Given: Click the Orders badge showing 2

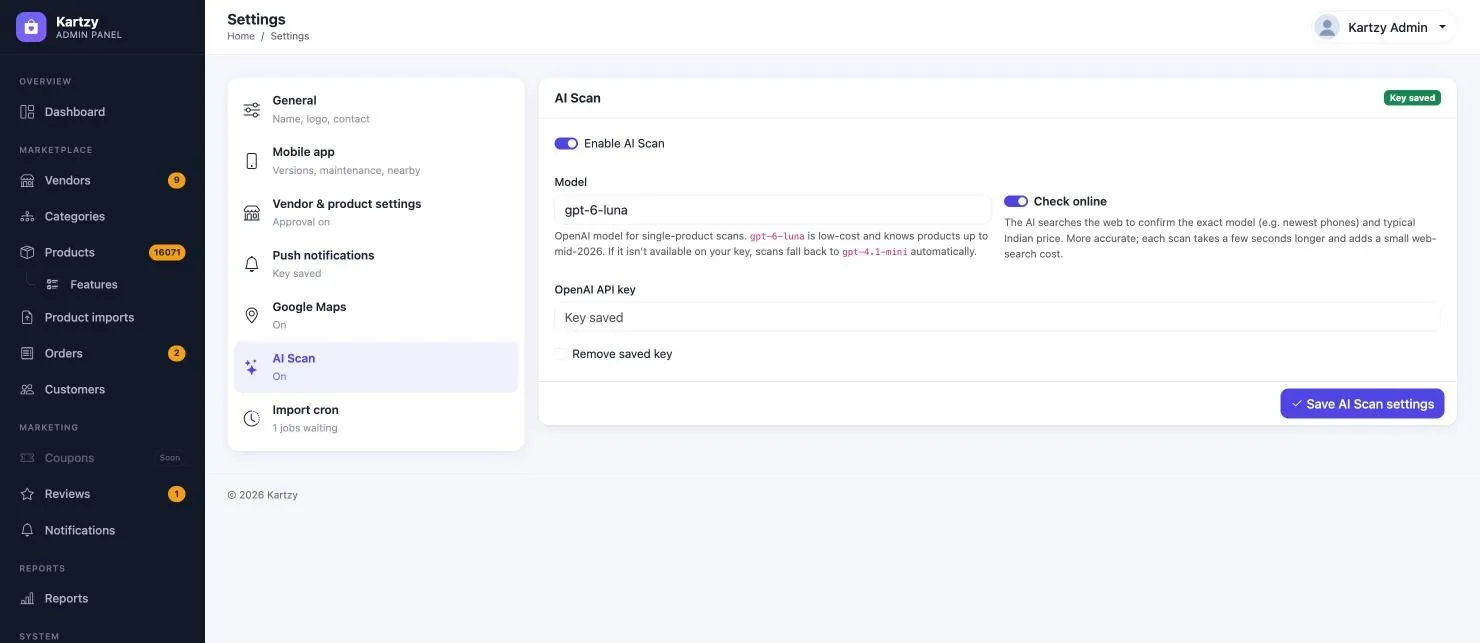Looking at the screenshot, I should [177, 354].
